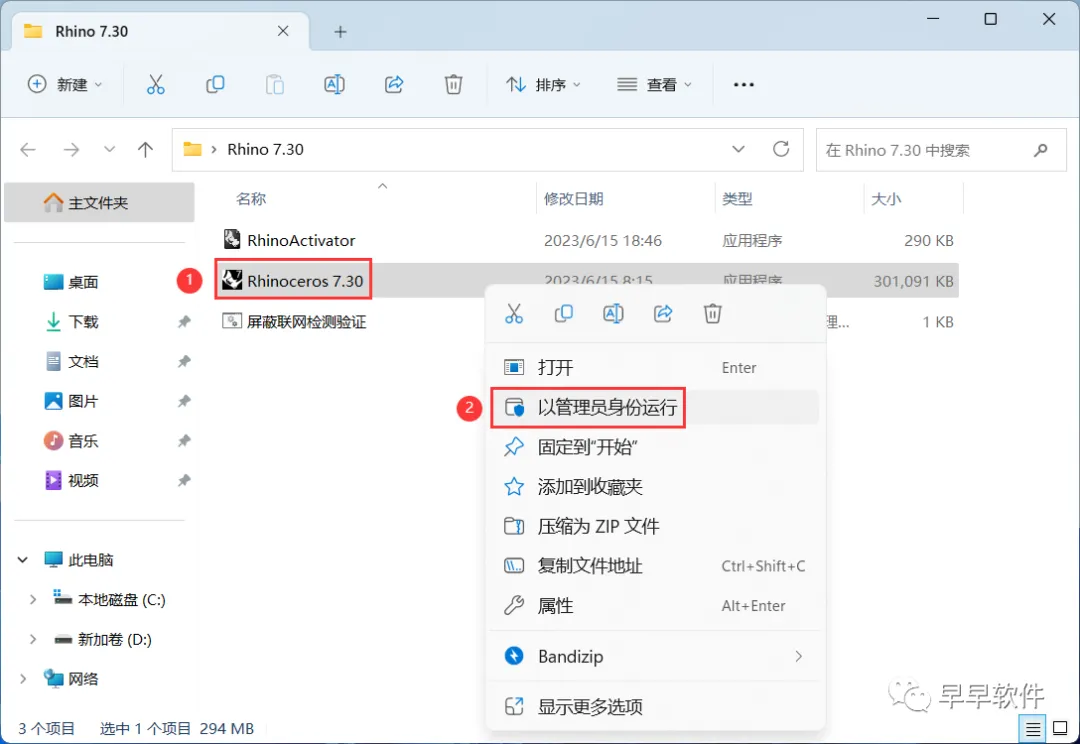Switch to details view in the status bar
Screen dimensions: 1080x744
(1032, 728)
